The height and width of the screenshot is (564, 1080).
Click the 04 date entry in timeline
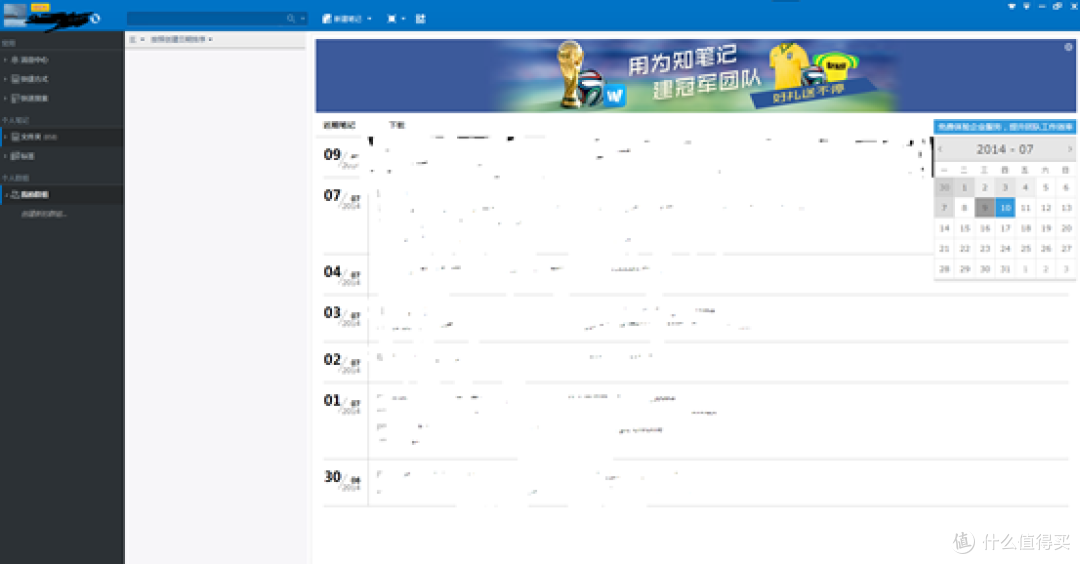click(x=342, y=275)
